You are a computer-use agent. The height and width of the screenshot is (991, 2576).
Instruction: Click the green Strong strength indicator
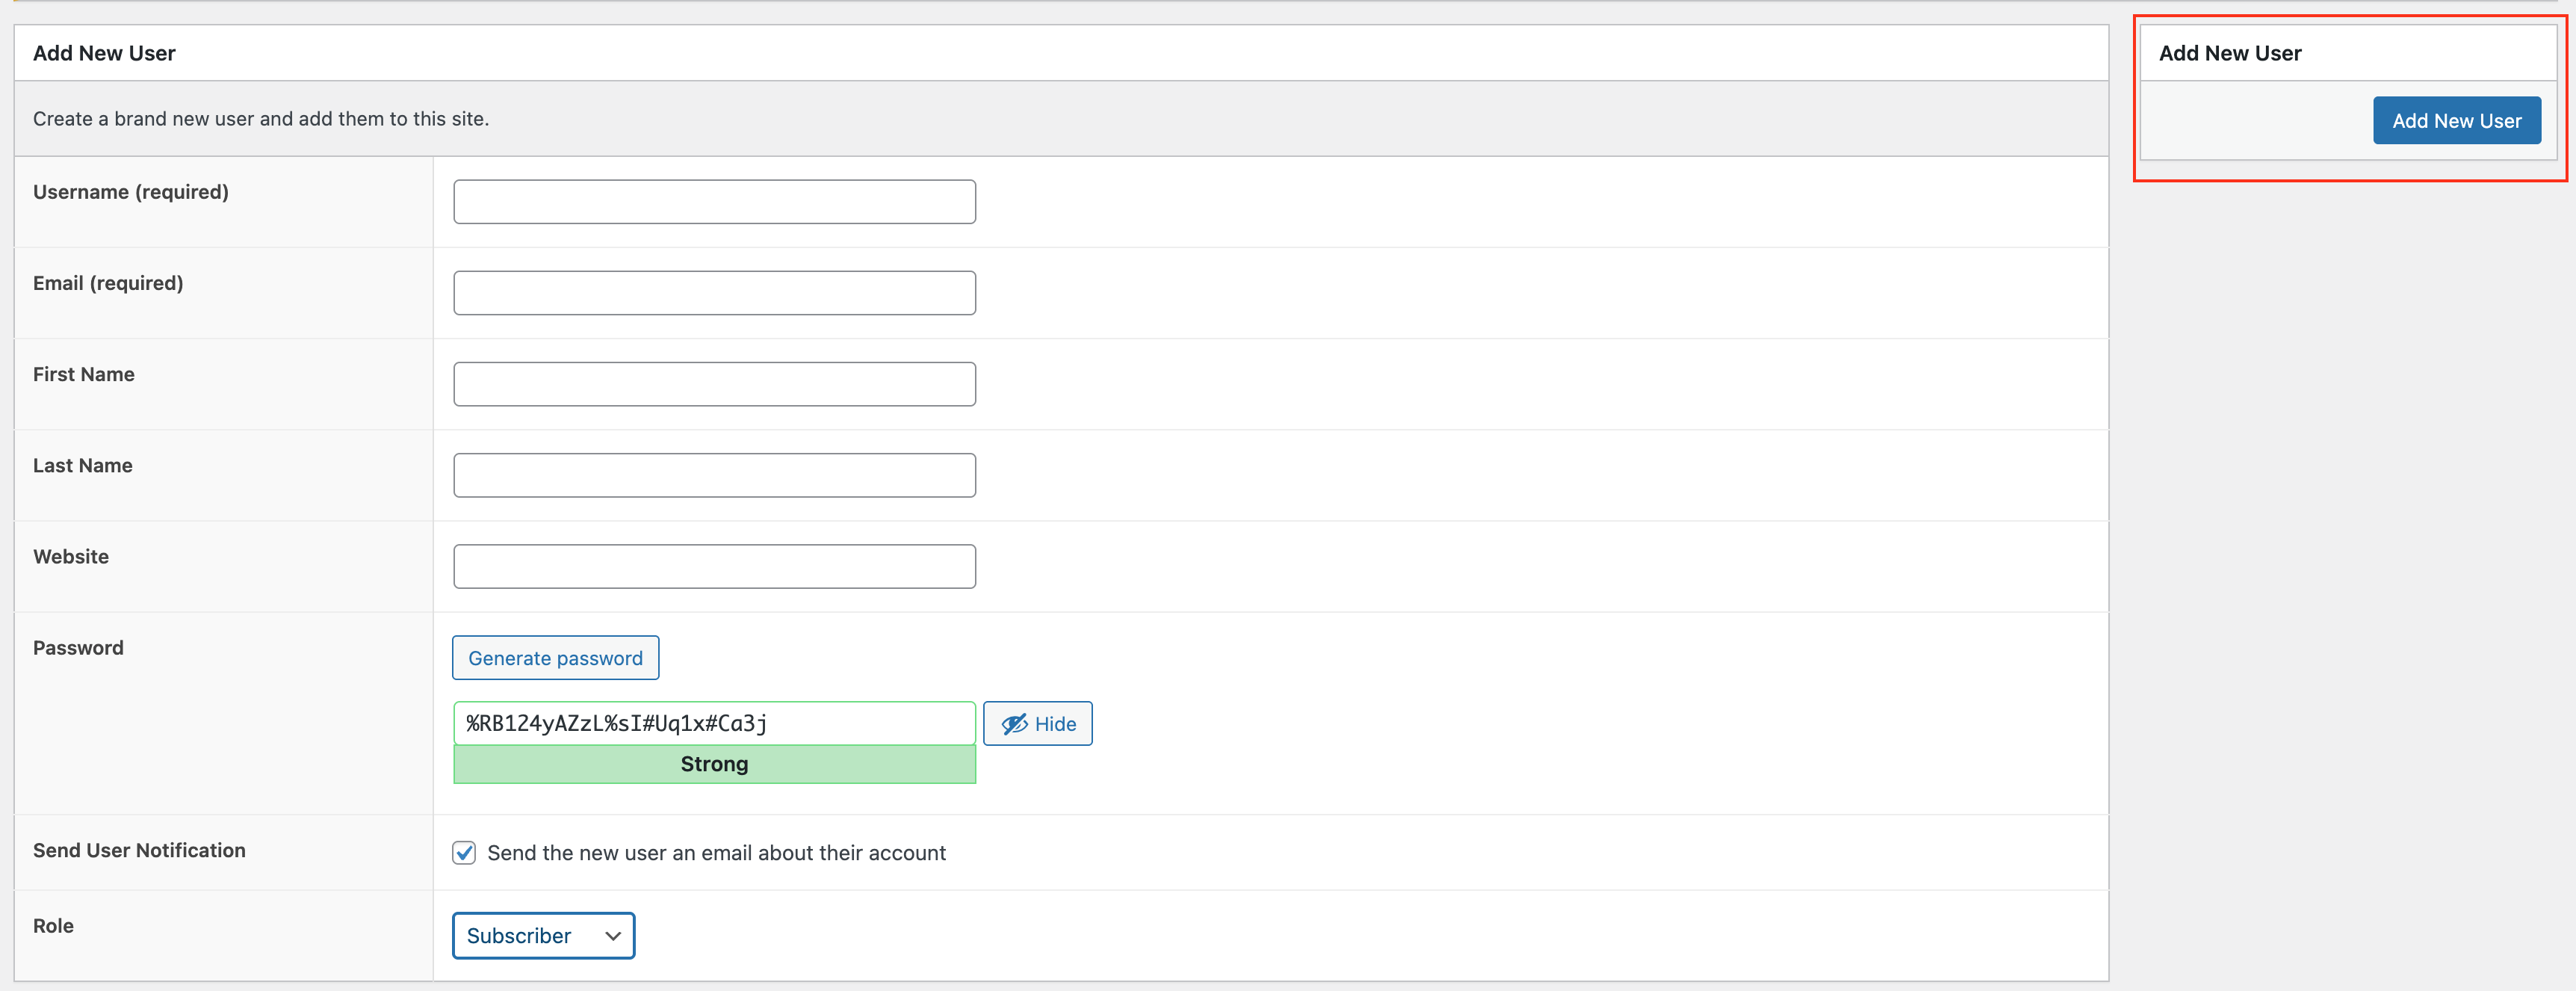click(x=714, y=764)
